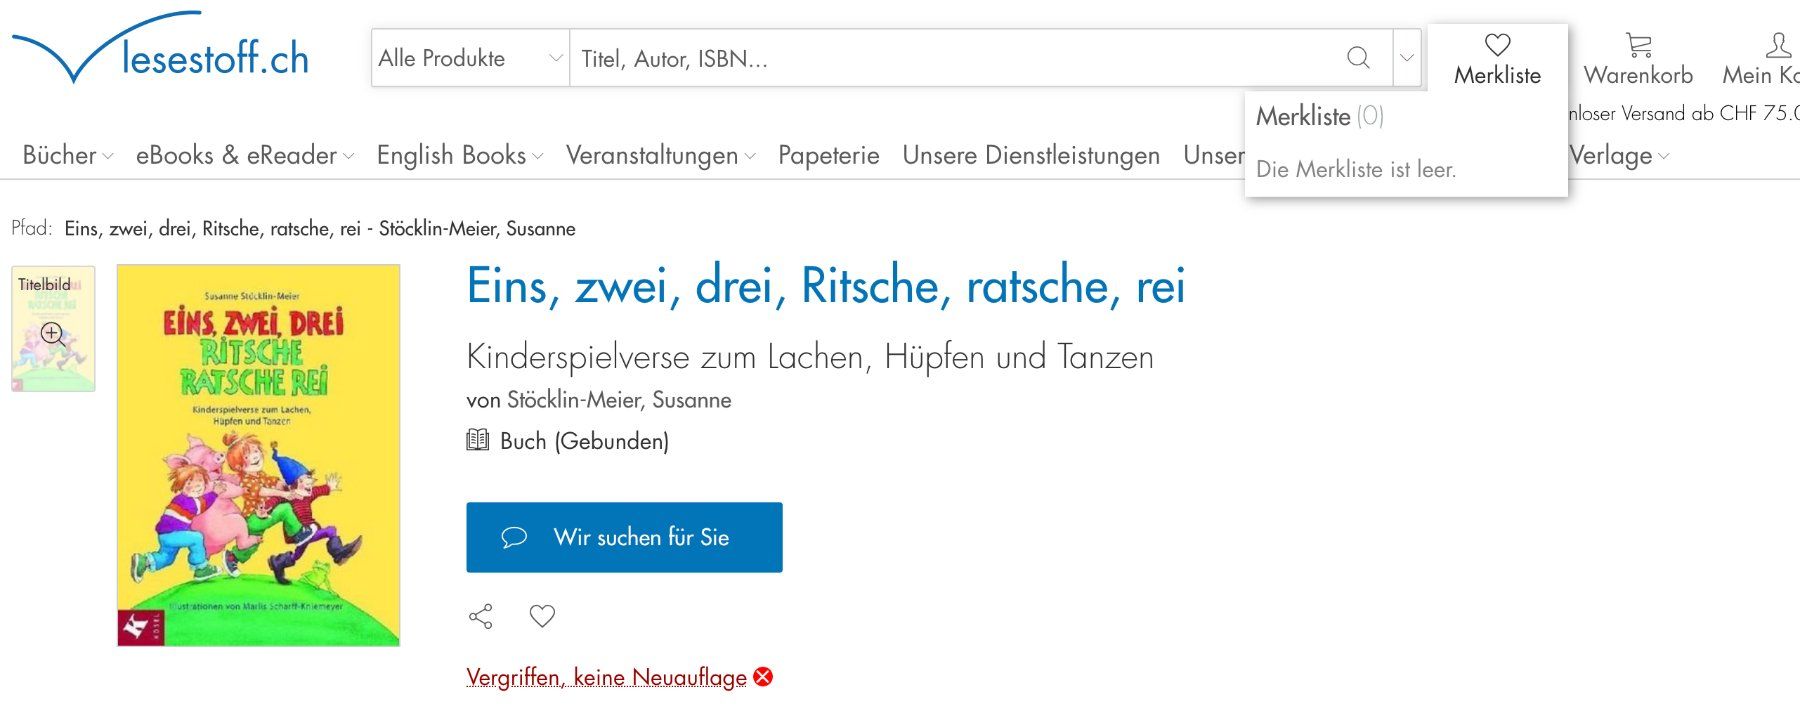Click the book format icon beside Buch (Gebunden)

coord(478,440)
